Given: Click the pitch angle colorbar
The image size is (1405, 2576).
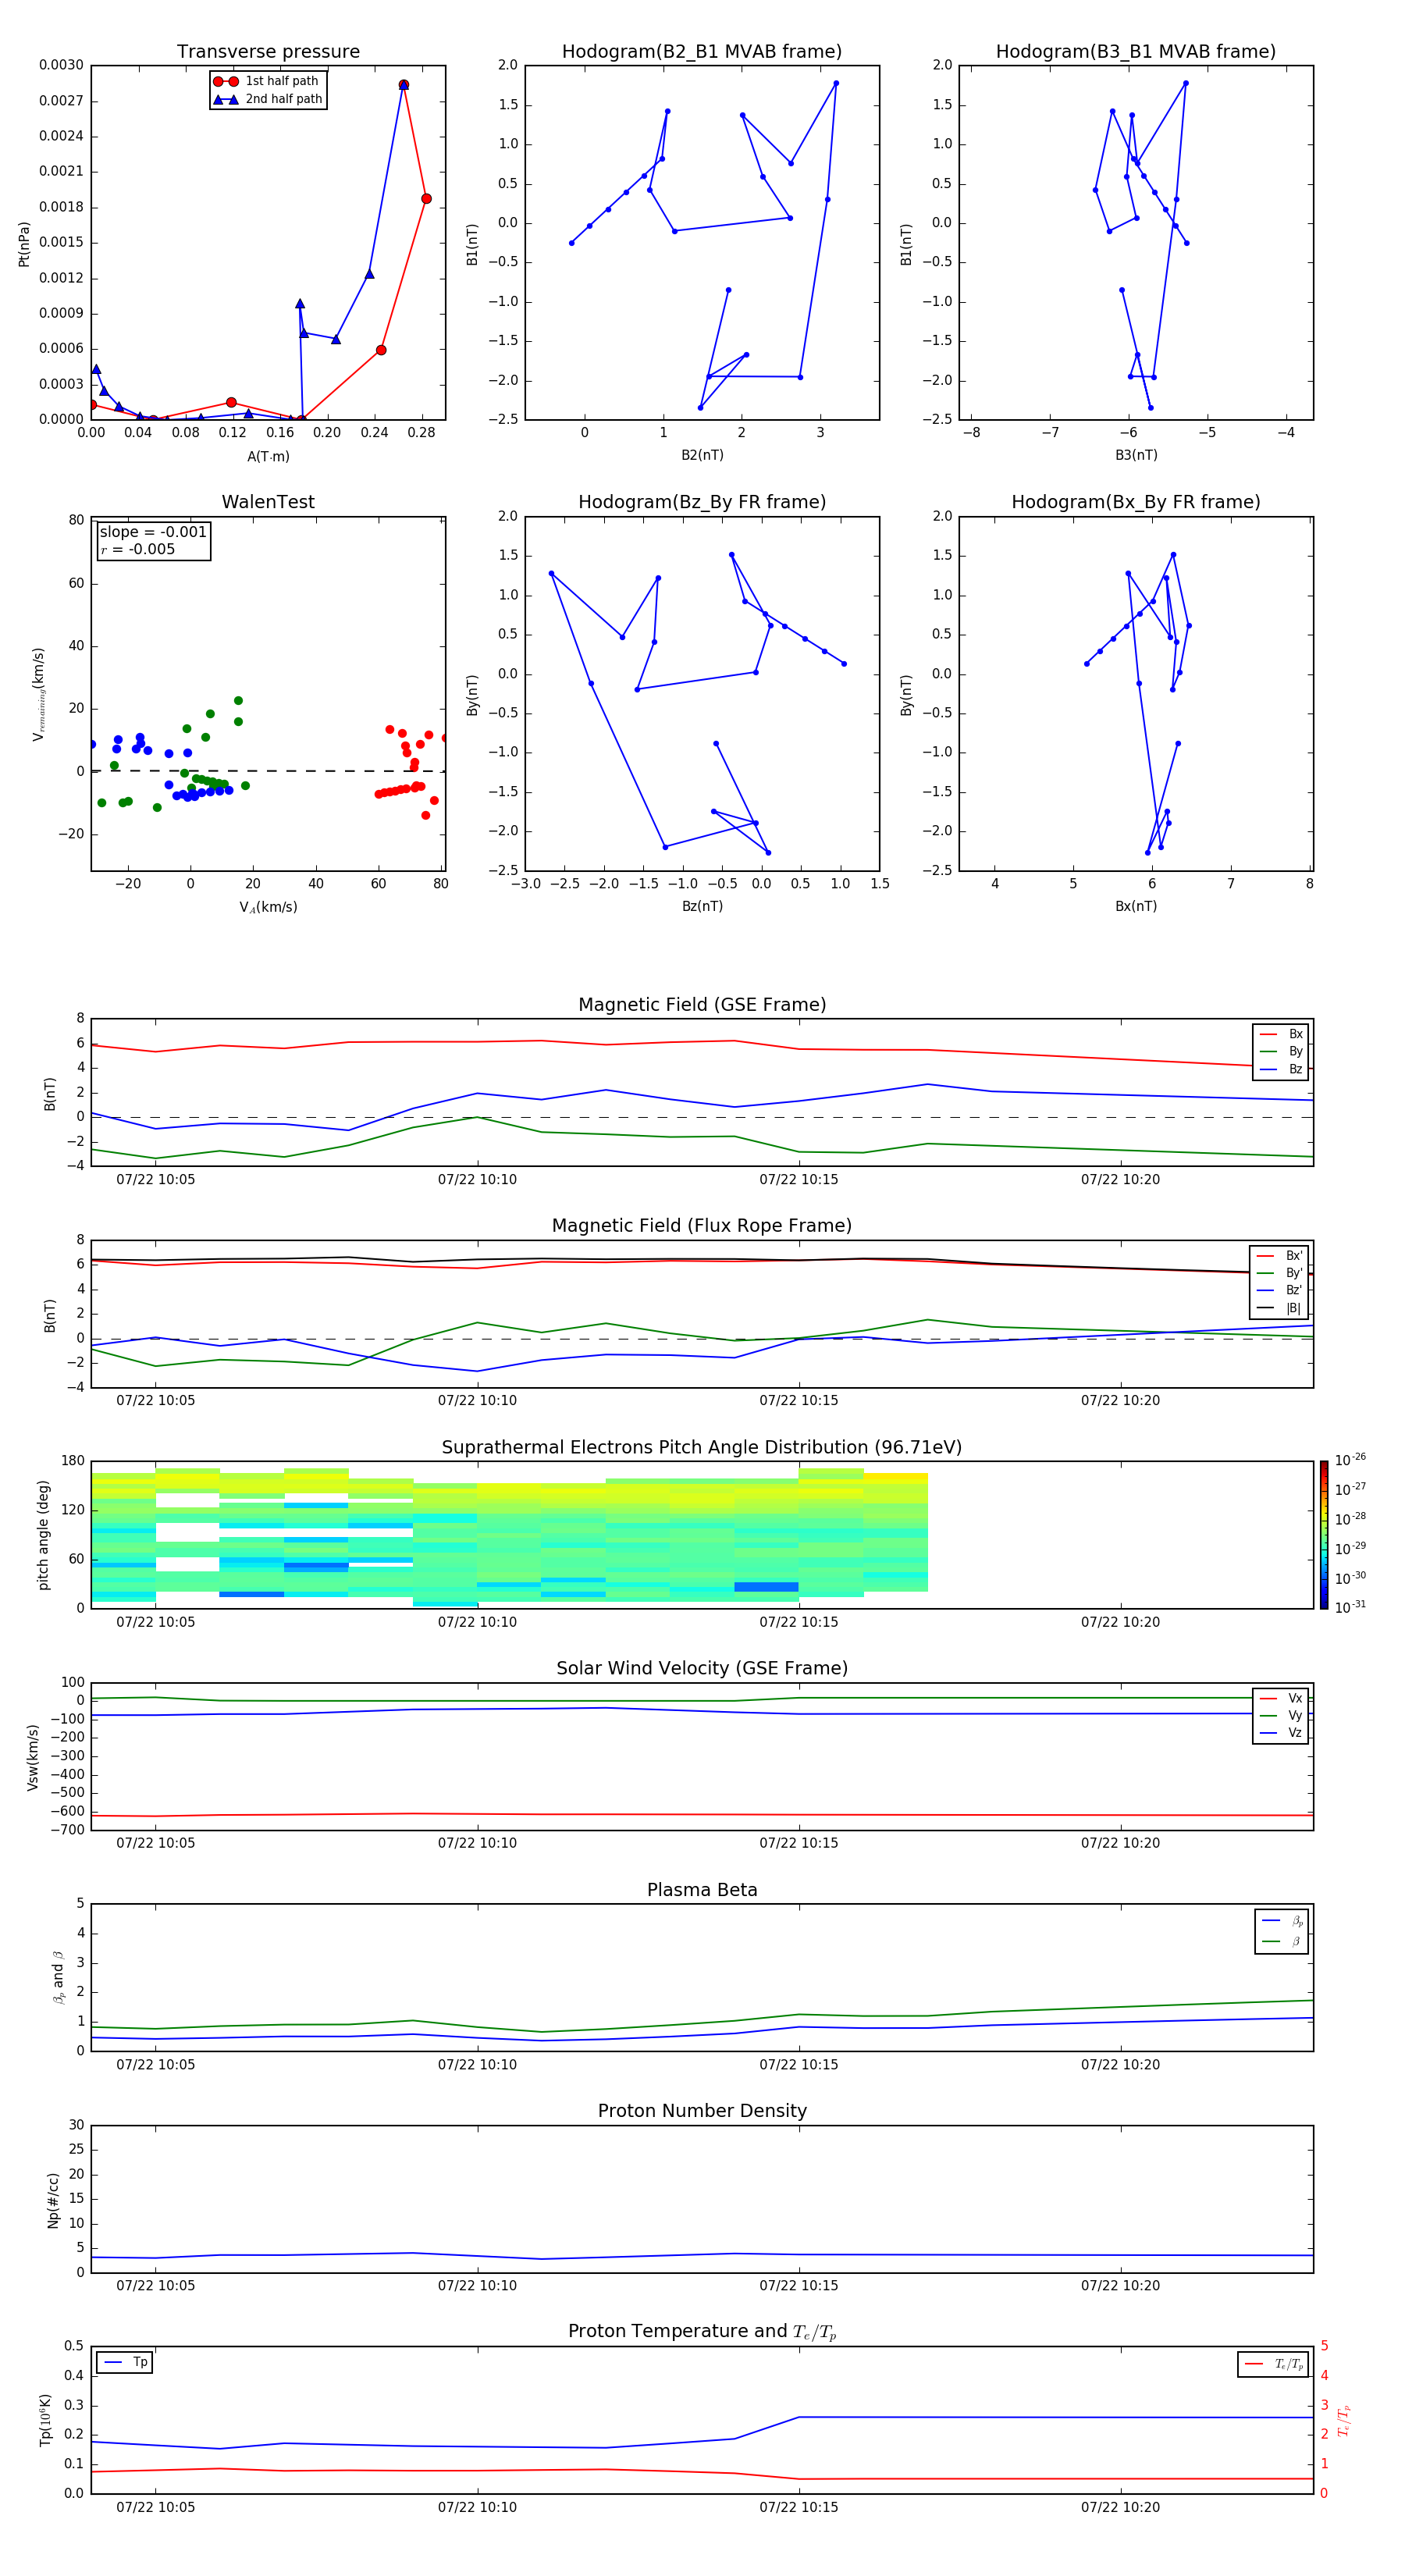Looking at the screenshot, I should click(1324, 1535).
